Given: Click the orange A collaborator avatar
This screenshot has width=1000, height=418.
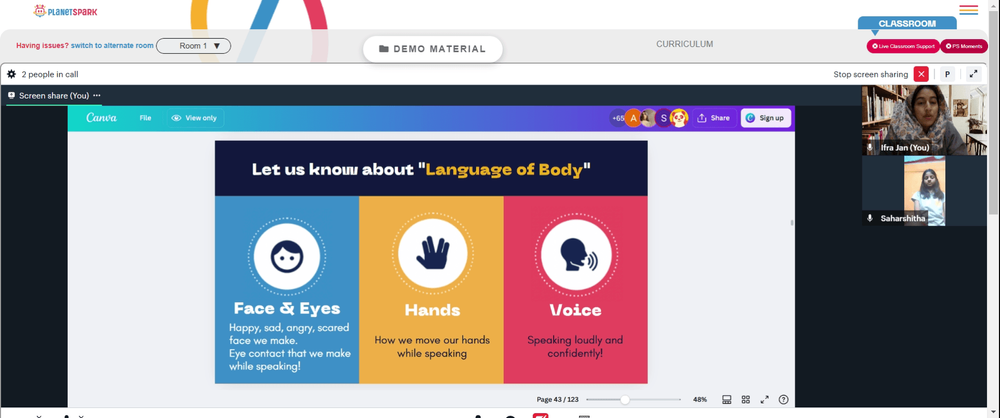Looking at the screenshot, I should pos(633,118).
